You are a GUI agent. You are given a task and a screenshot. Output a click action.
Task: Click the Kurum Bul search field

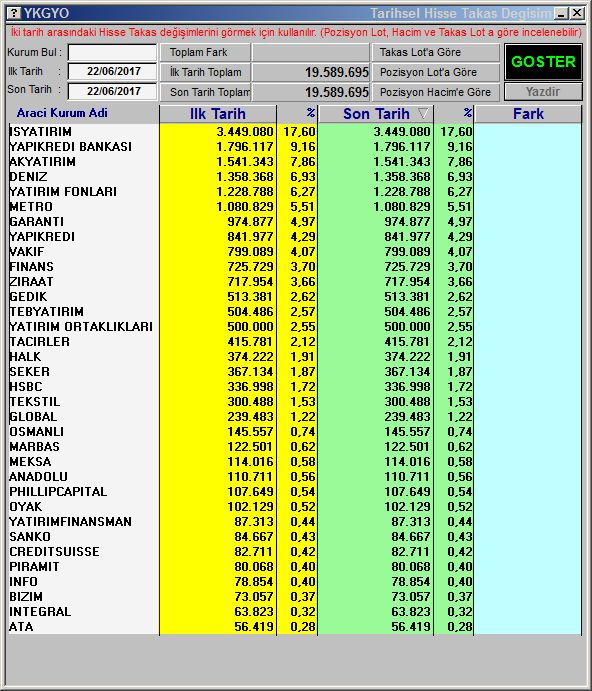[112, 52]
